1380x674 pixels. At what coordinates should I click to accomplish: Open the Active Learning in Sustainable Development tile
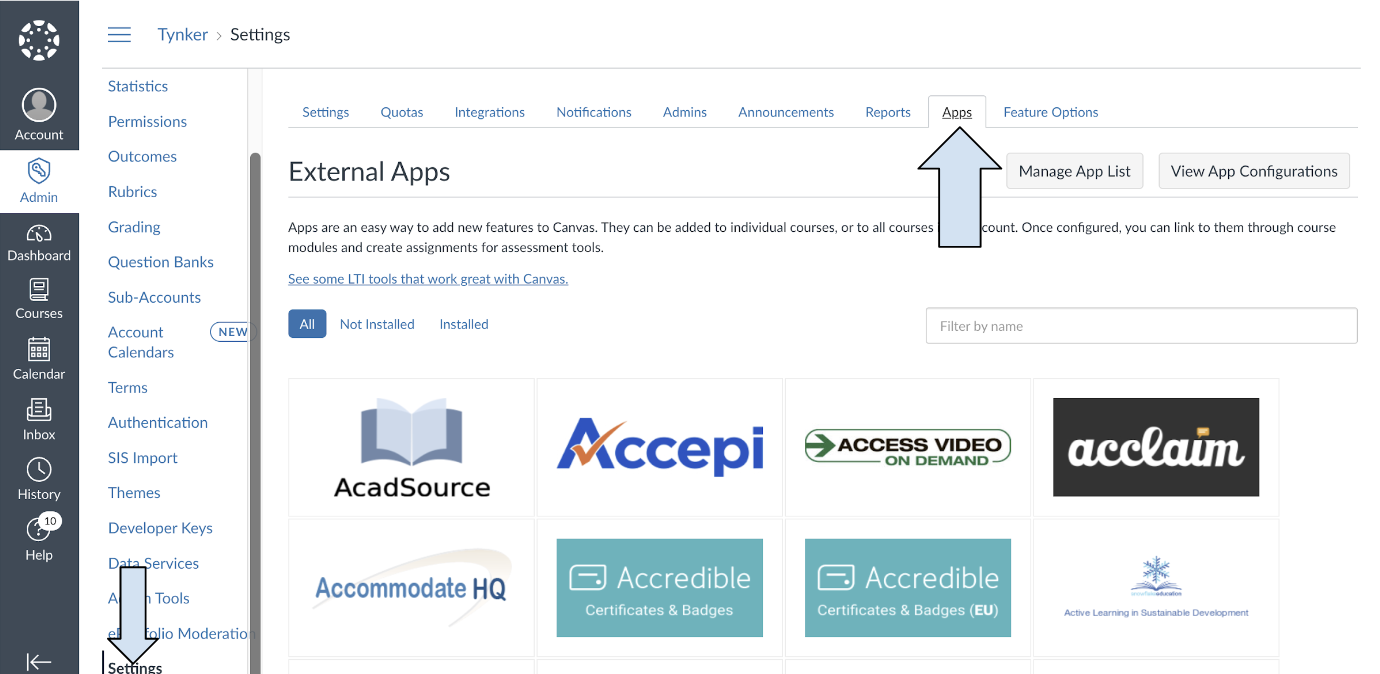(1155, 587)
